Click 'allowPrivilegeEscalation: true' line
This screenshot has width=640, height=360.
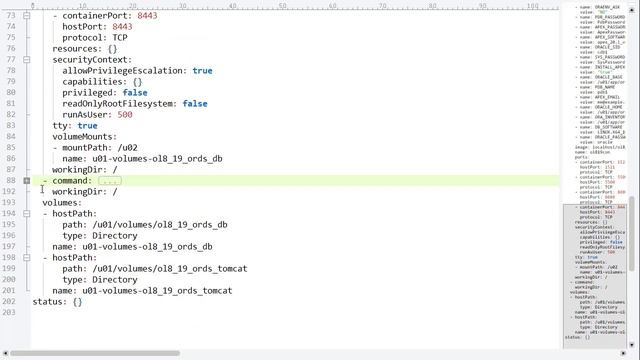click(x=137, y=71)
